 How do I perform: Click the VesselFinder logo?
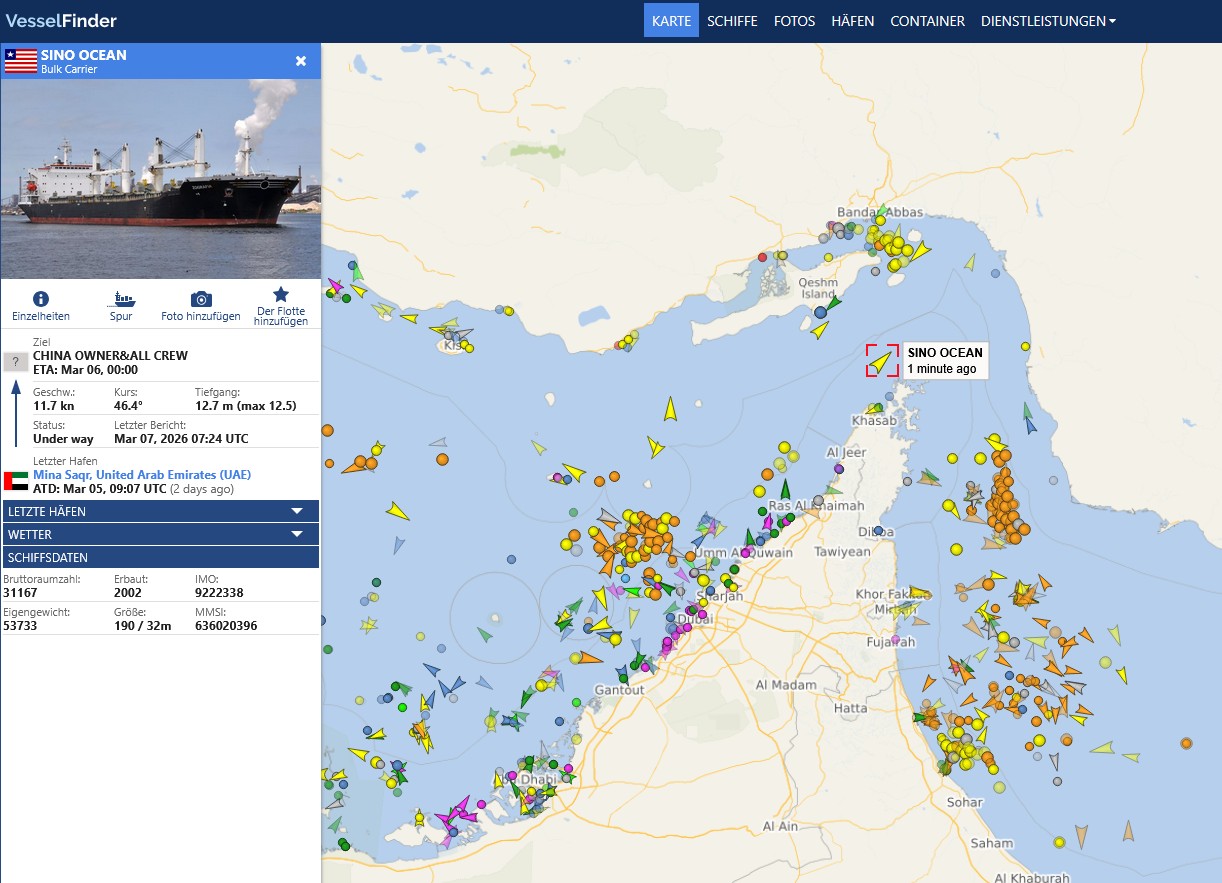click(61, 21)
